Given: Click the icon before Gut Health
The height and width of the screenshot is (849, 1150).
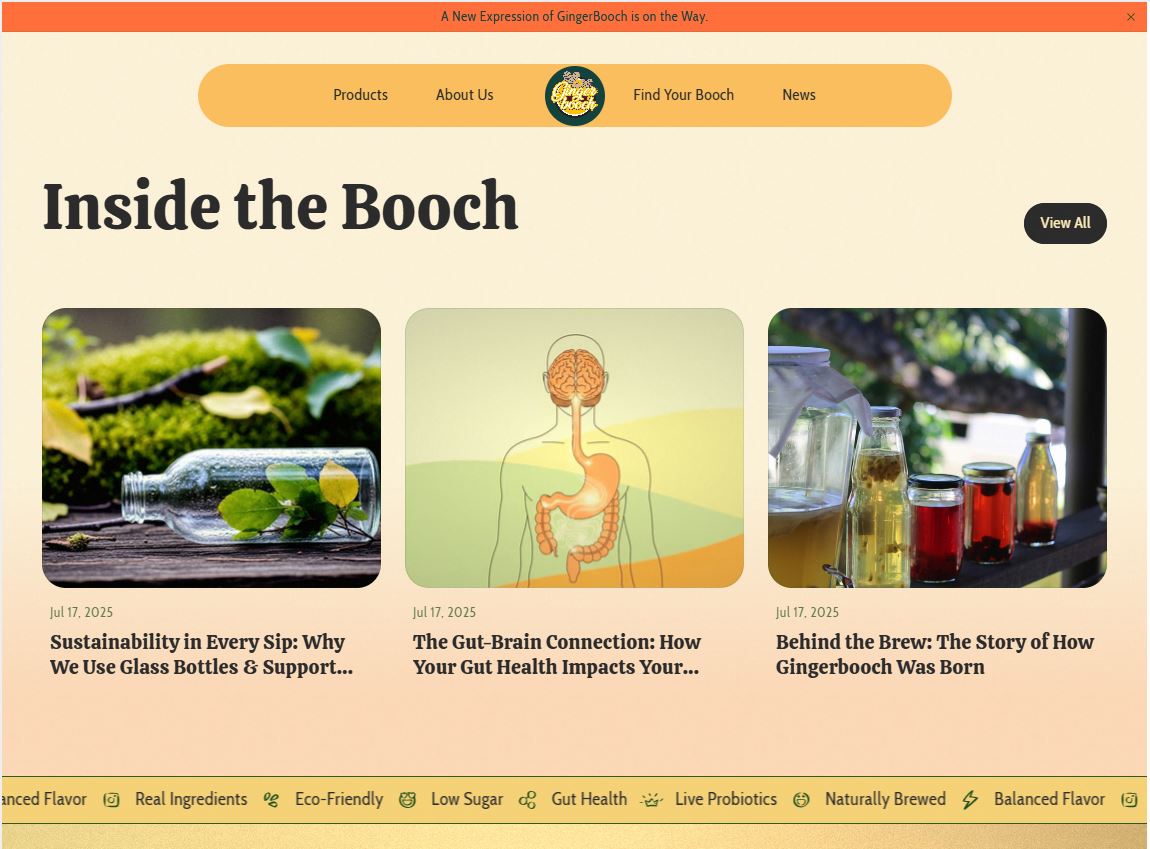Looking at the screenshot, I should (x=527, y=800).
